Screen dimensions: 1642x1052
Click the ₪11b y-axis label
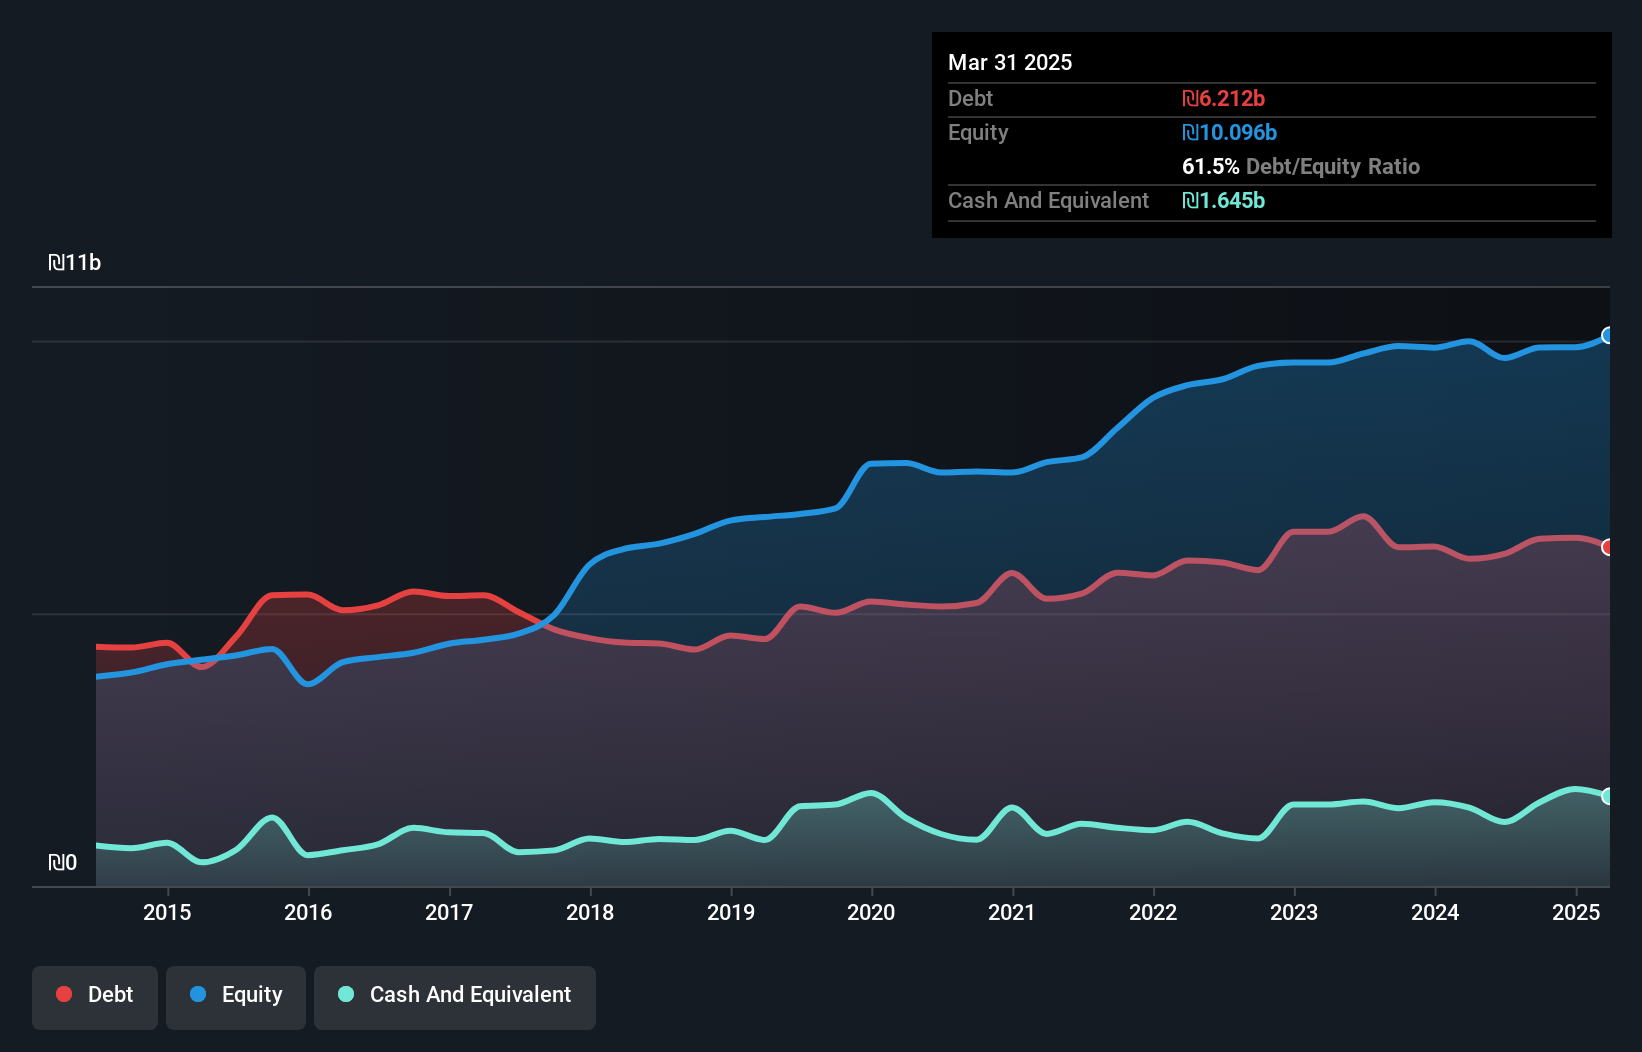tap(75, 263)
